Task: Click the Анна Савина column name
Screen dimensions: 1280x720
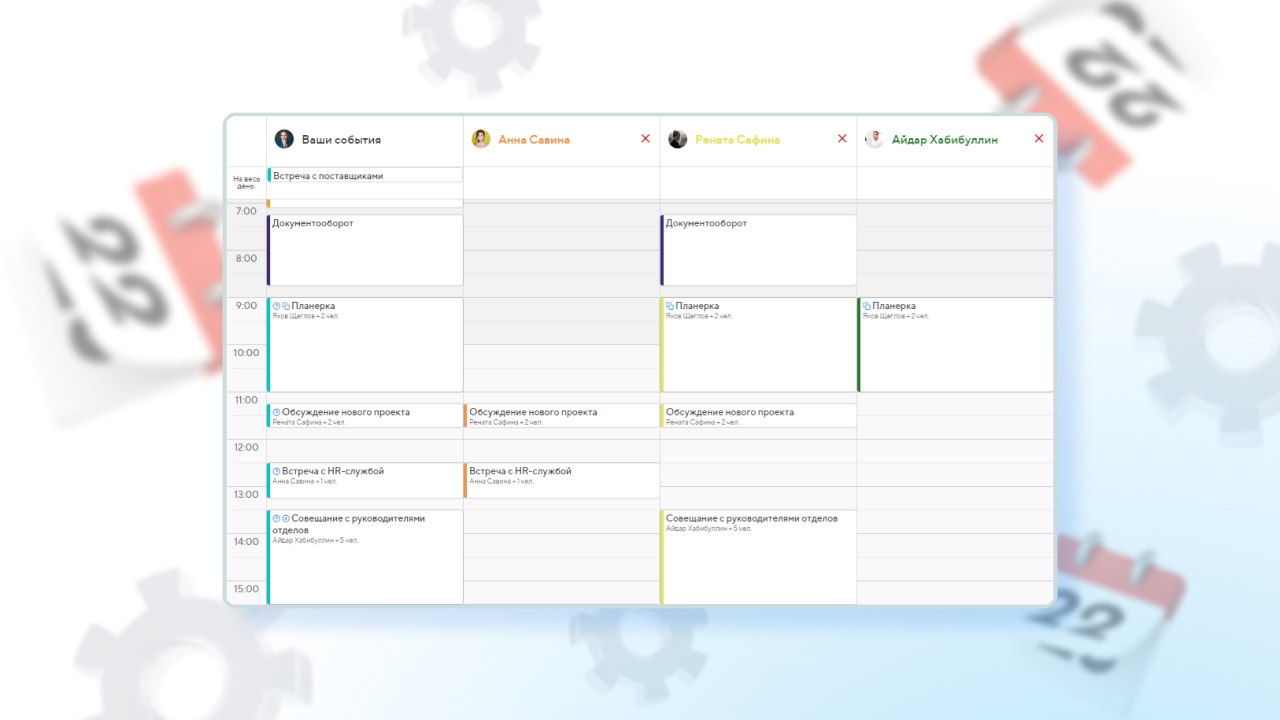Action: 534,140
